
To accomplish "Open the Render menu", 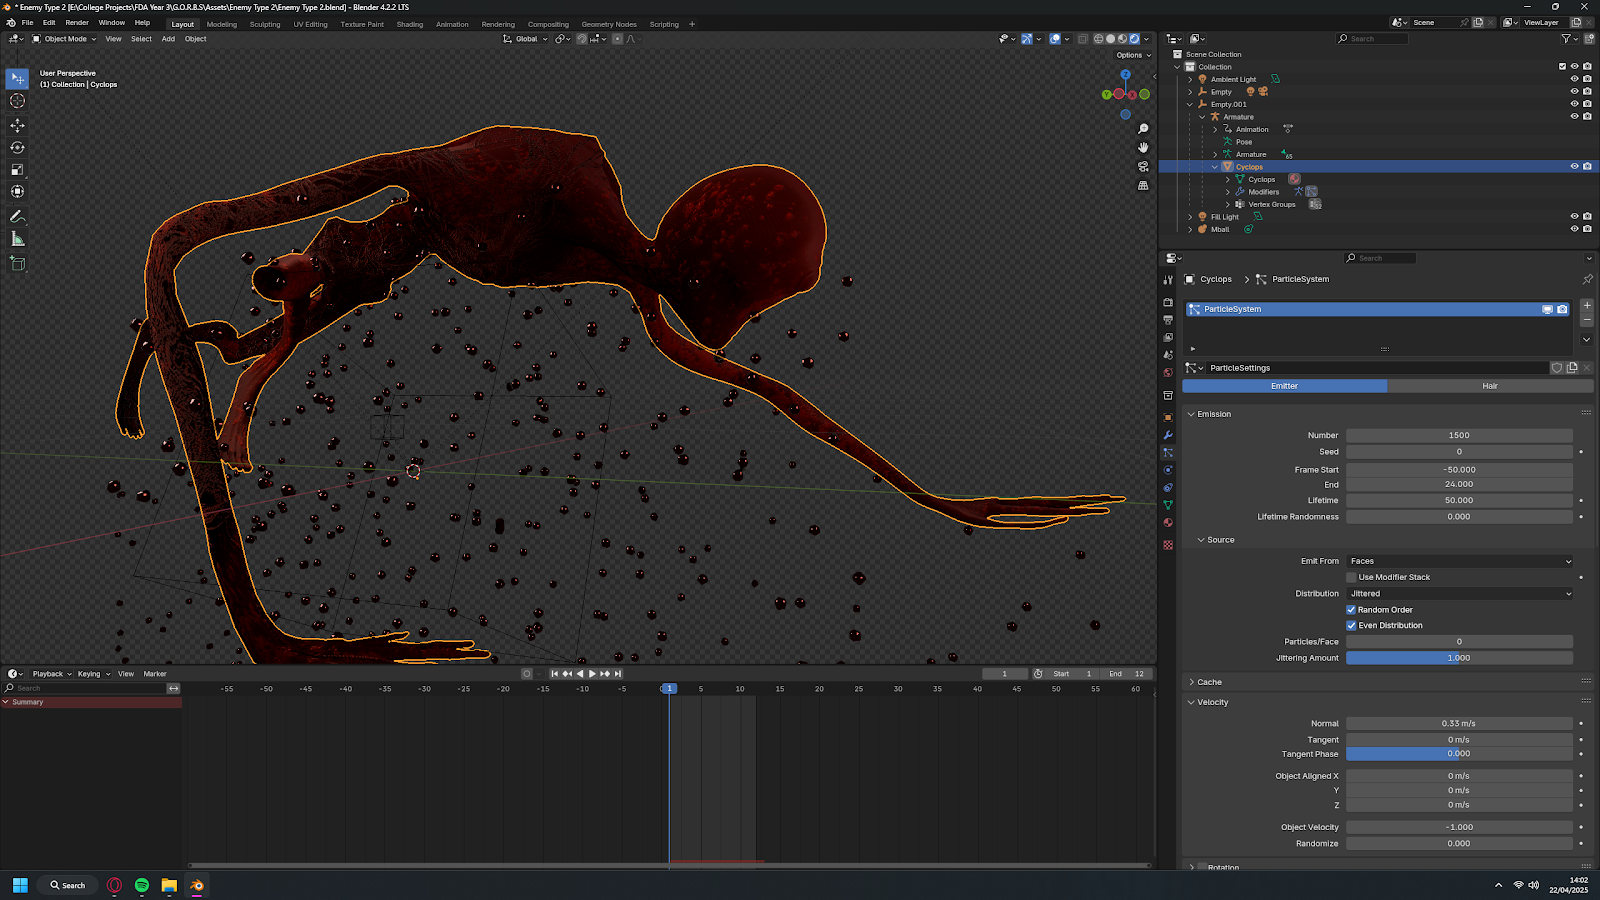I will point(77,23).
